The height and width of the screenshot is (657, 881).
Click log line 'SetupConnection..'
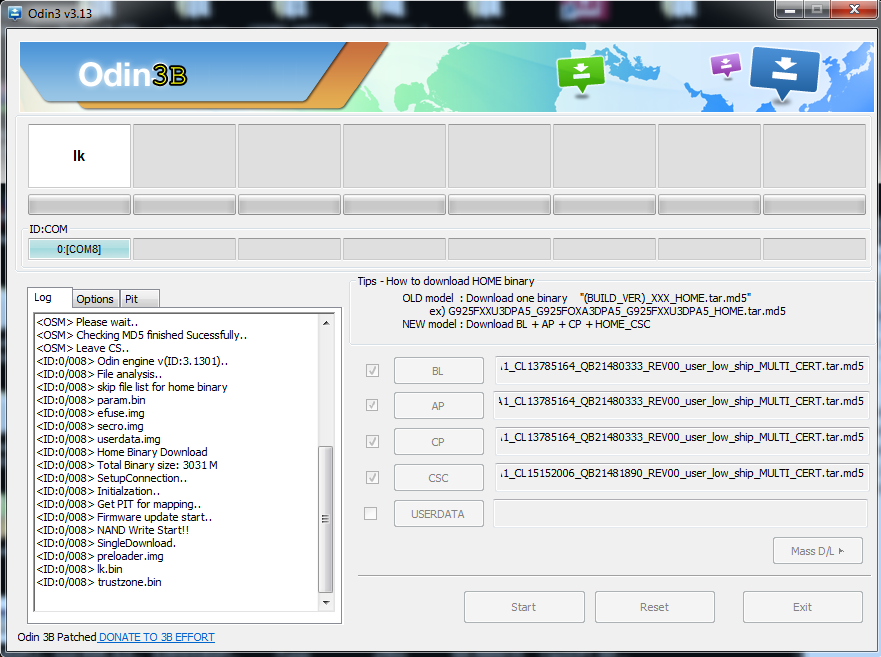112,478
